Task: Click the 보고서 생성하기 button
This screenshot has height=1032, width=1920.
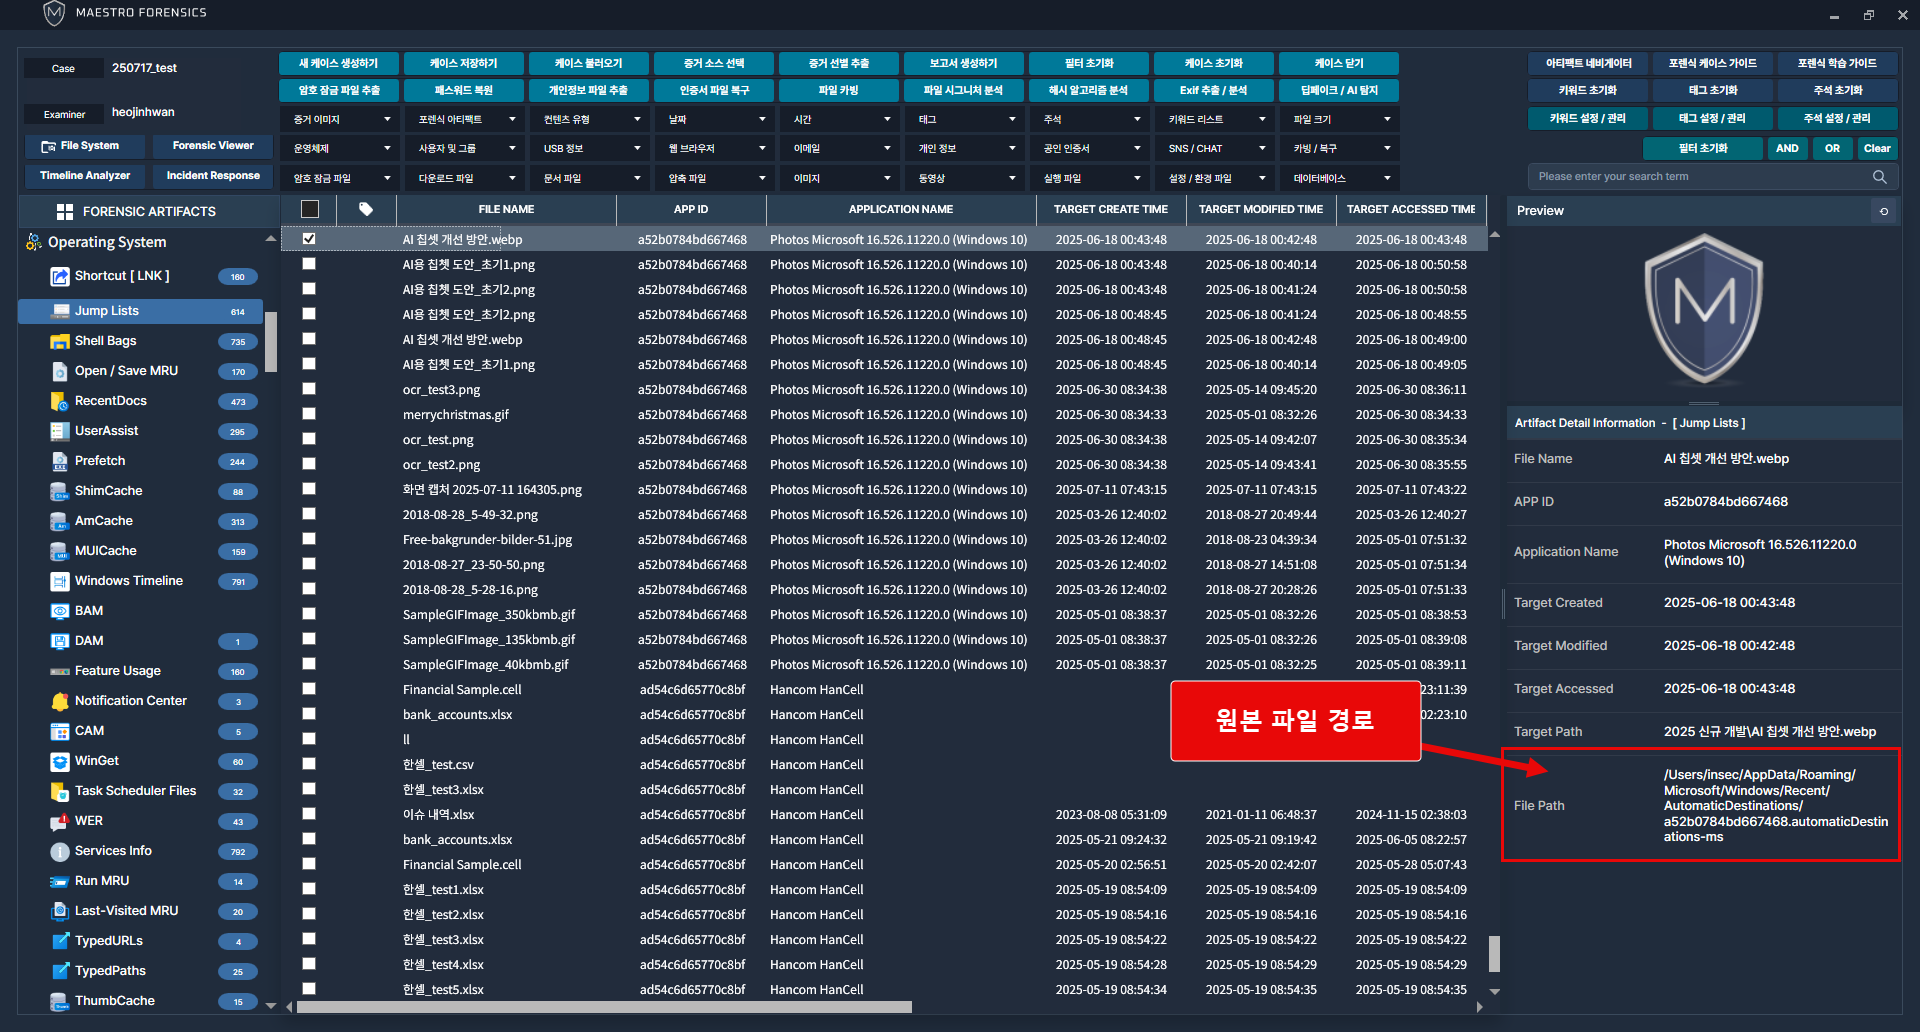Action: coord(963,63)
